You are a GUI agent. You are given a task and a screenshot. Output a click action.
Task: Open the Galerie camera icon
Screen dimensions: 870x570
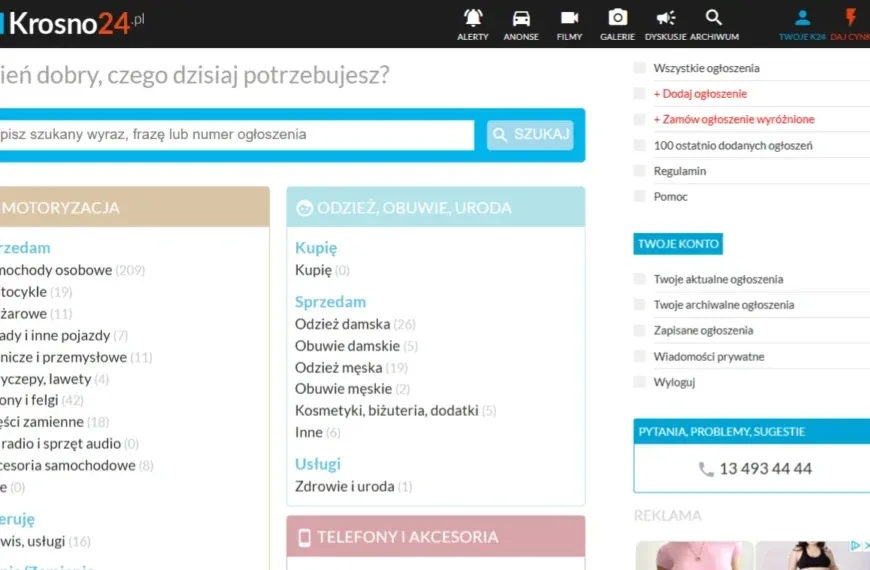click(x=618, y=18)
